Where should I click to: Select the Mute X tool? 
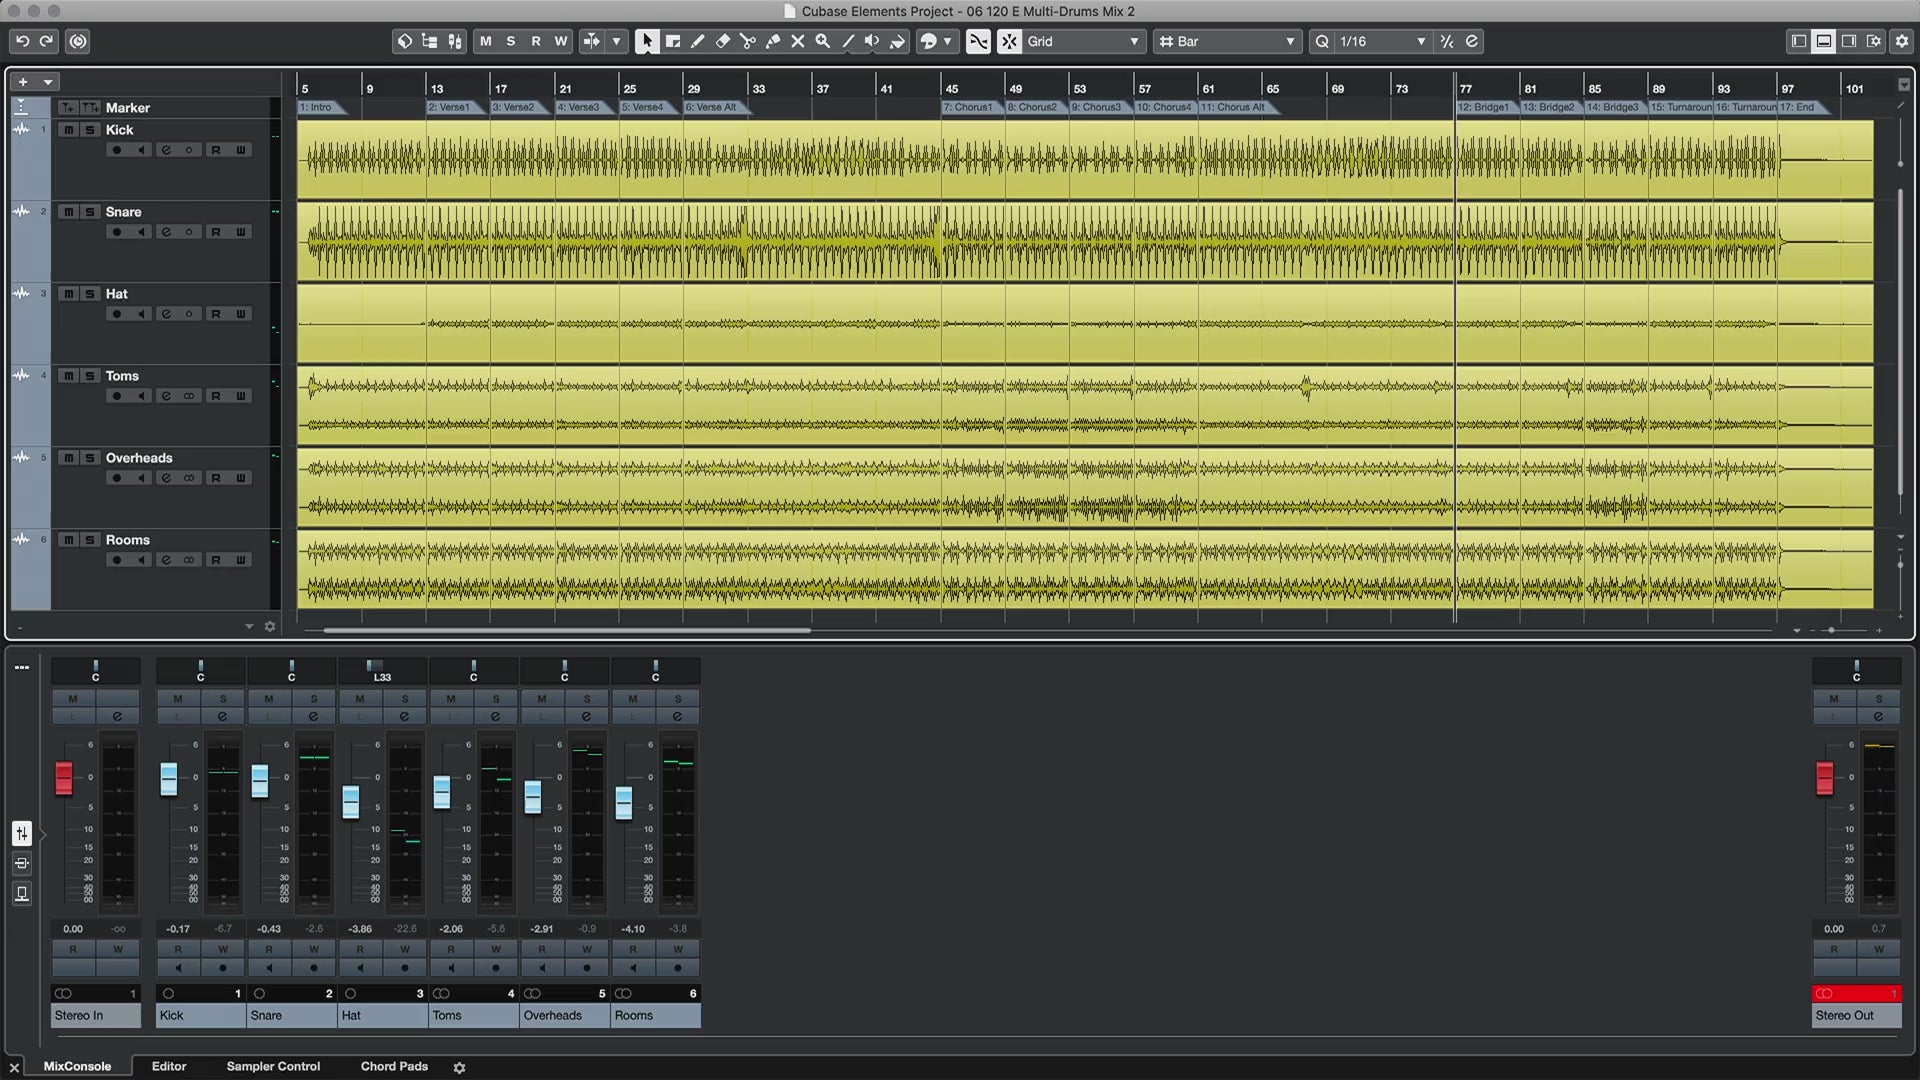click(x=798, y=41)
